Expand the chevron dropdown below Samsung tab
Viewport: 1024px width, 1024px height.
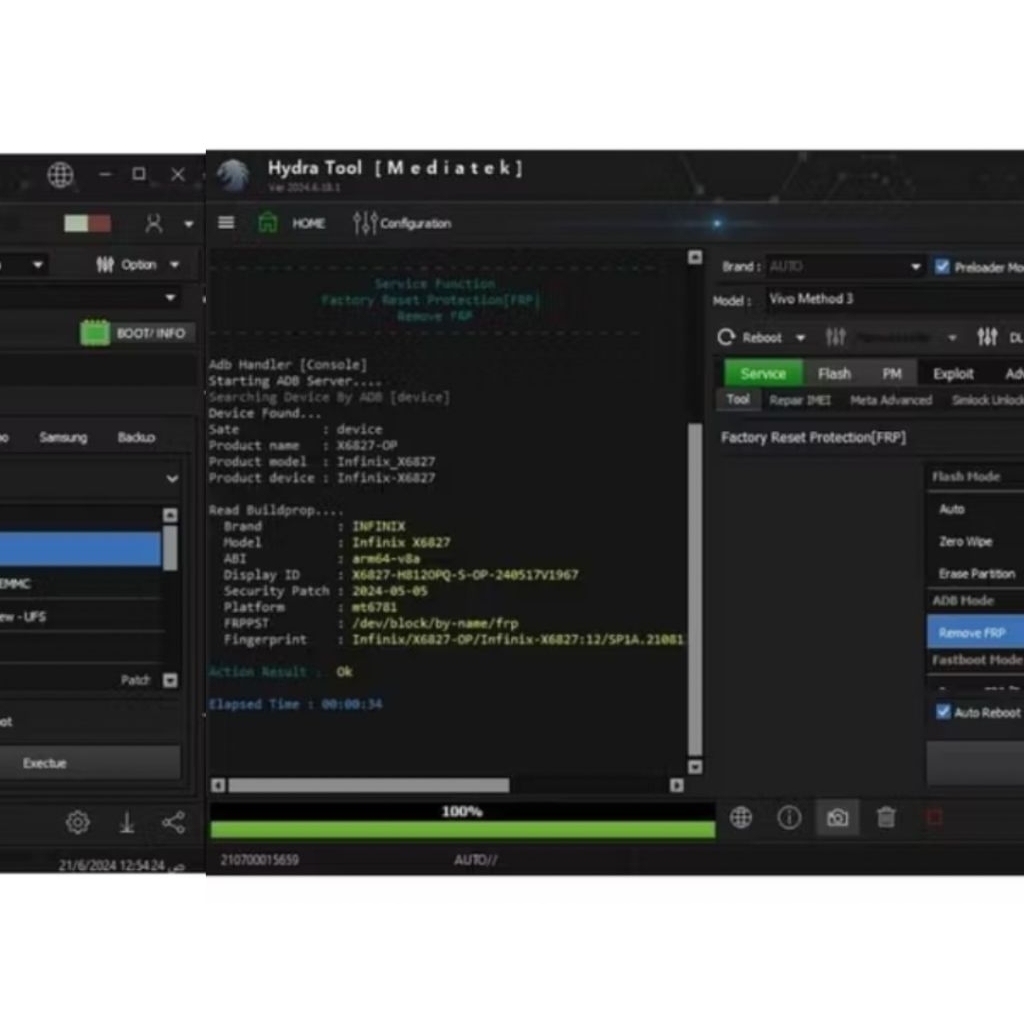tap(172, 479)
